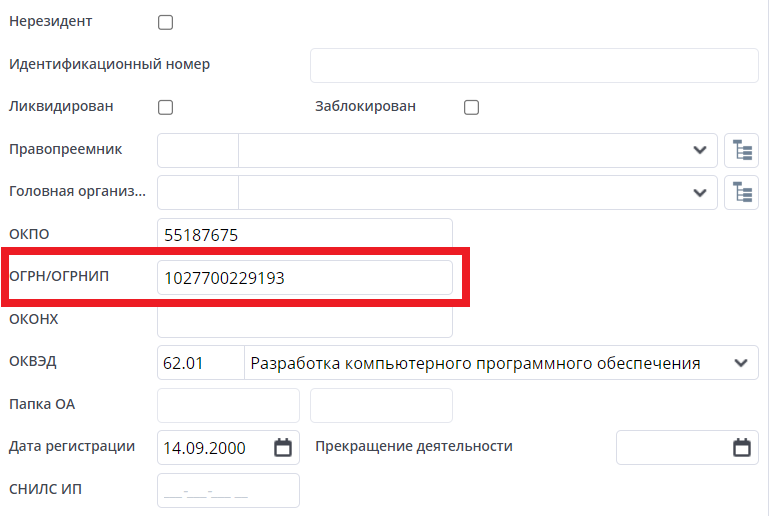Open the ОКВЭД dropdown list
The width and height of the screenshot is (772, 516).
point(740,362)
